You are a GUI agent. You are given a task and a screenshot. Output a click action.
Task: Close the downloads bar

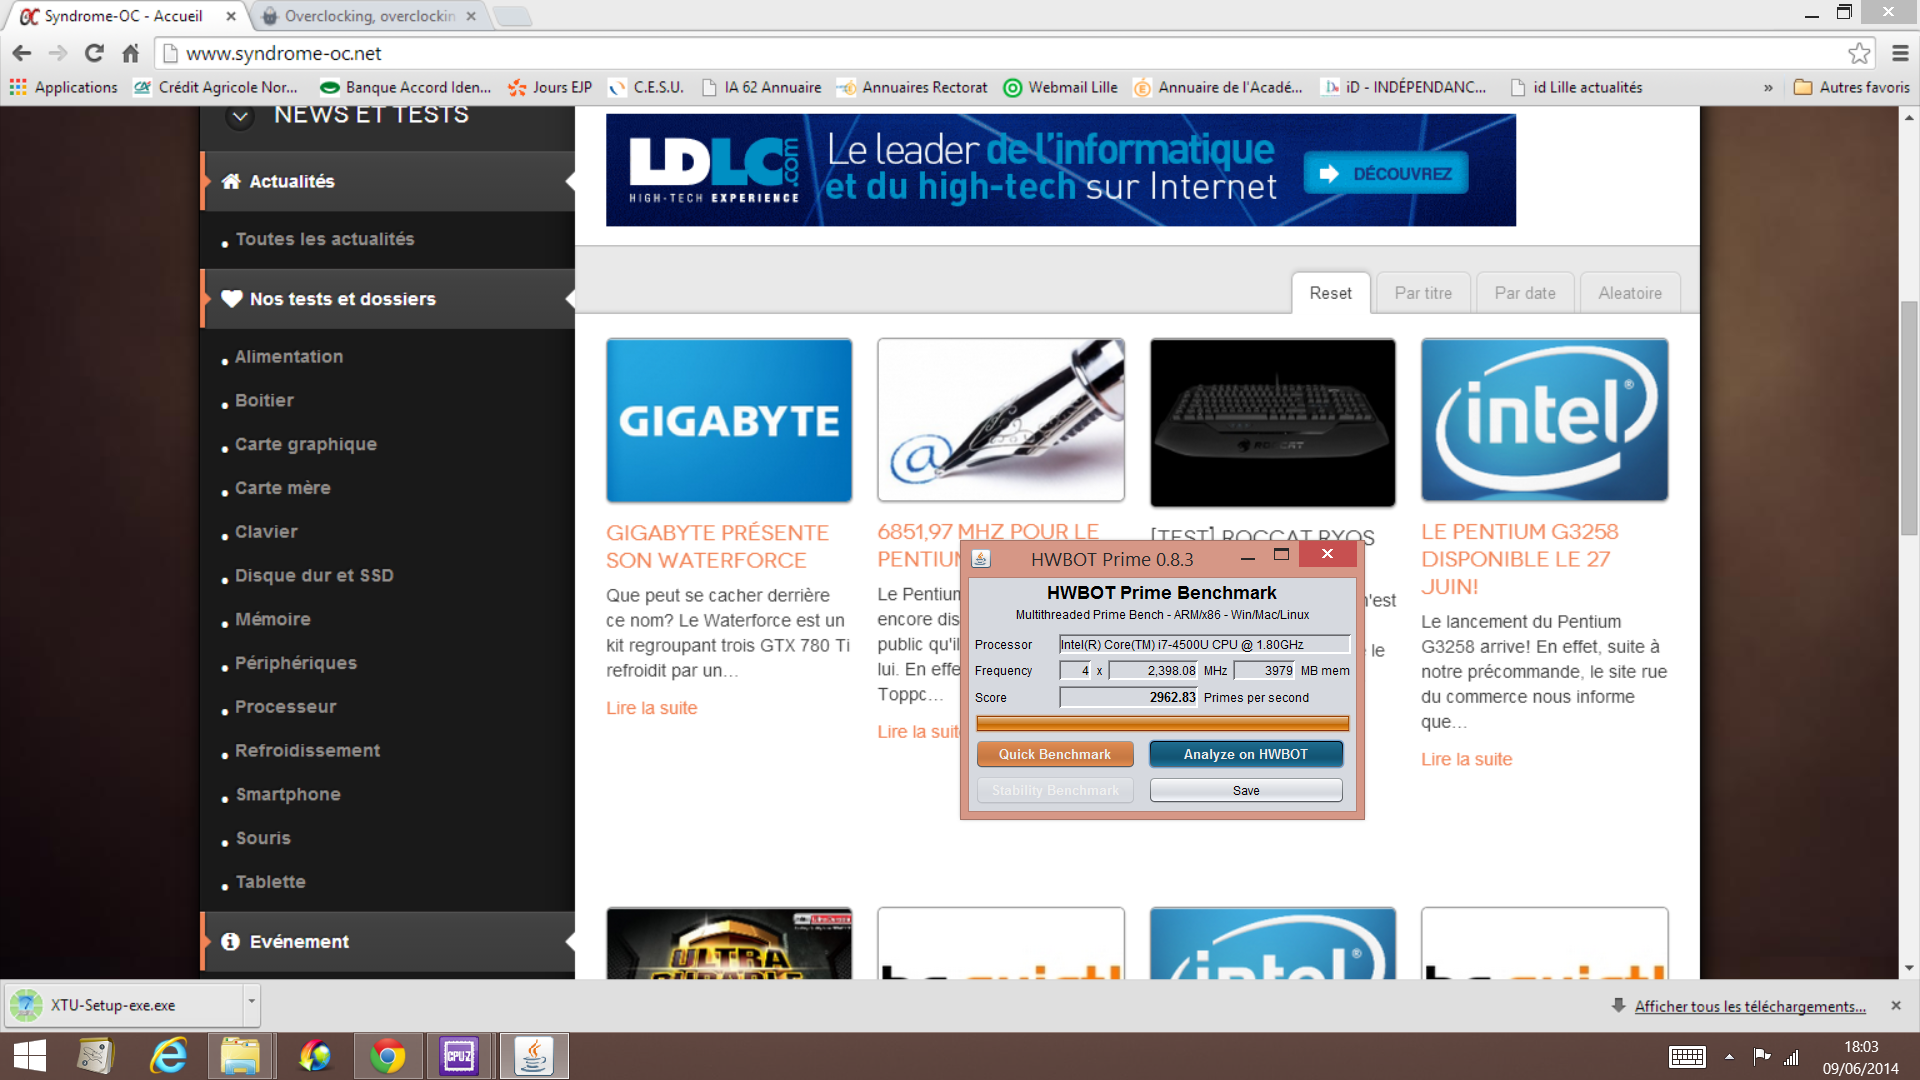coord(1896,1005)
